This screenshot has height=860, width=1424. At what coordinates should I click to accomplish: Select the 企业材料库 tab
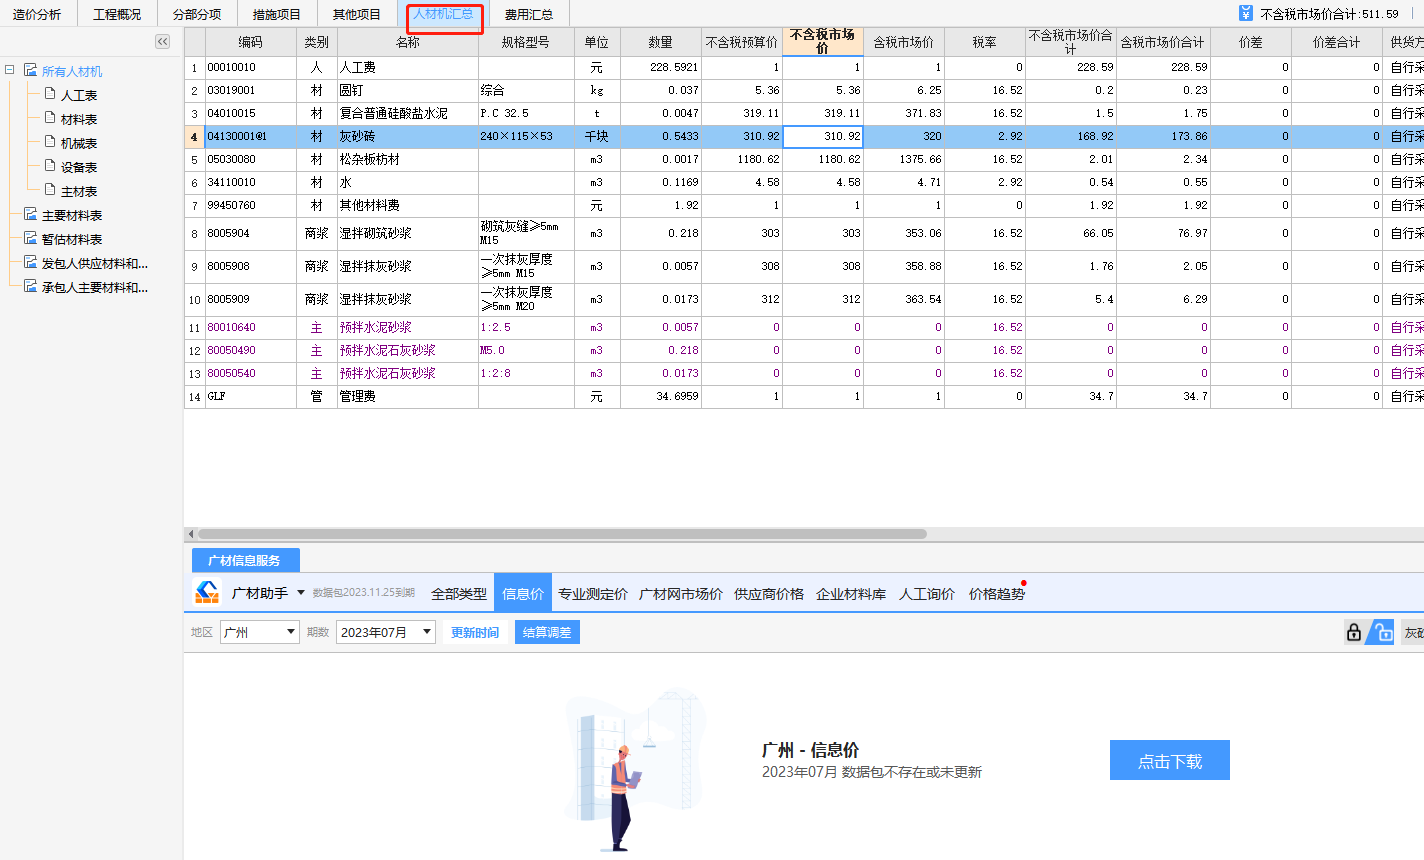tap(851, 594)
